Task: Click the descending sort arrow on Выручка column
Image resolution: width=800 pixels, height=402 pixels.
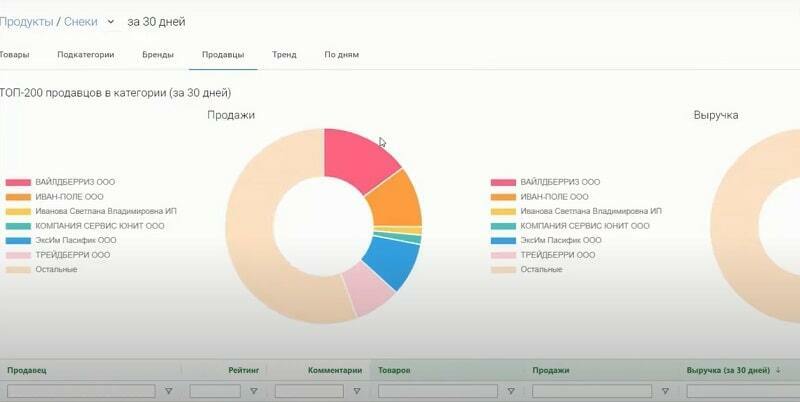Action: pos(778,370)
